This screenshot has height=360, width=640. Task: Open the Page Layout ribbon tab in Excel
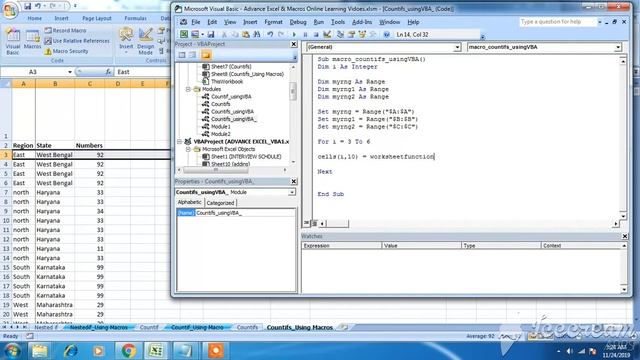[97, 18]
